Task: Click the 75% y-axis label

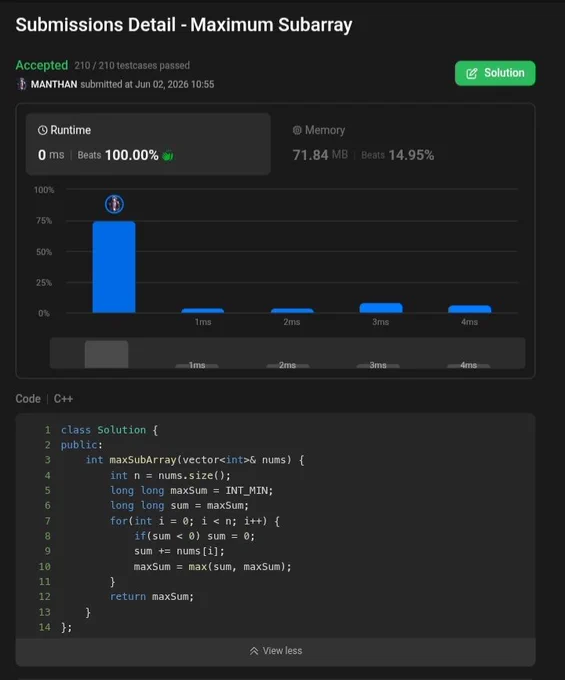Action: tap(44, 221)
